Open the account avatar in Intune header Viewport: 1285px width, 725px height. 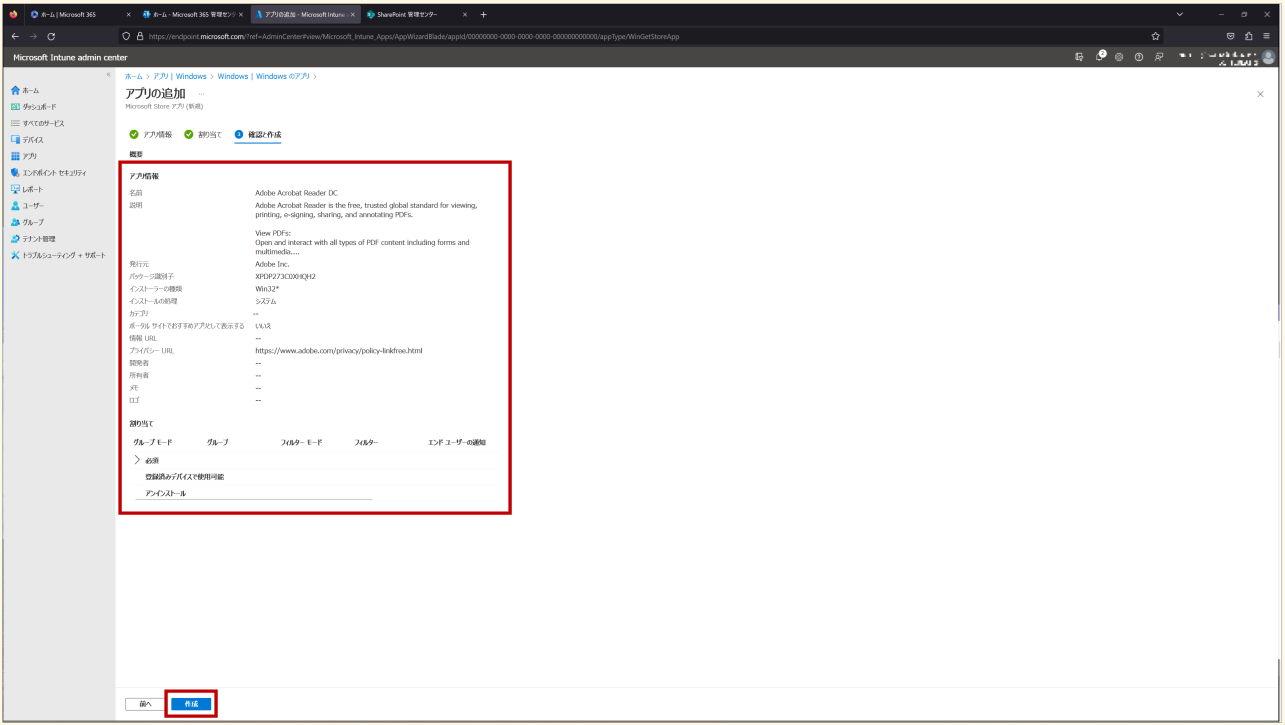click(x=1269, y=57)
